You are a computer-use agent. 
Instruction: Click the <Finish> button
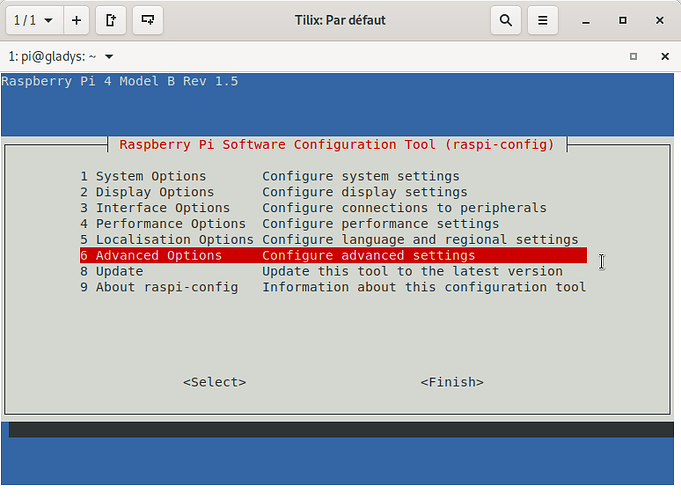coord(452,382)
